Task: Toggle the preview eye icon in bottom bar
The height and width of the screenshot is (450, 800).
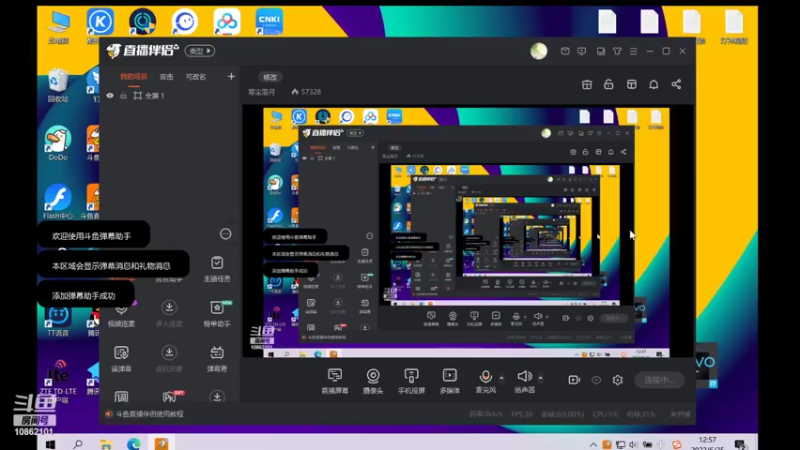Action: (x=596, y=380)
